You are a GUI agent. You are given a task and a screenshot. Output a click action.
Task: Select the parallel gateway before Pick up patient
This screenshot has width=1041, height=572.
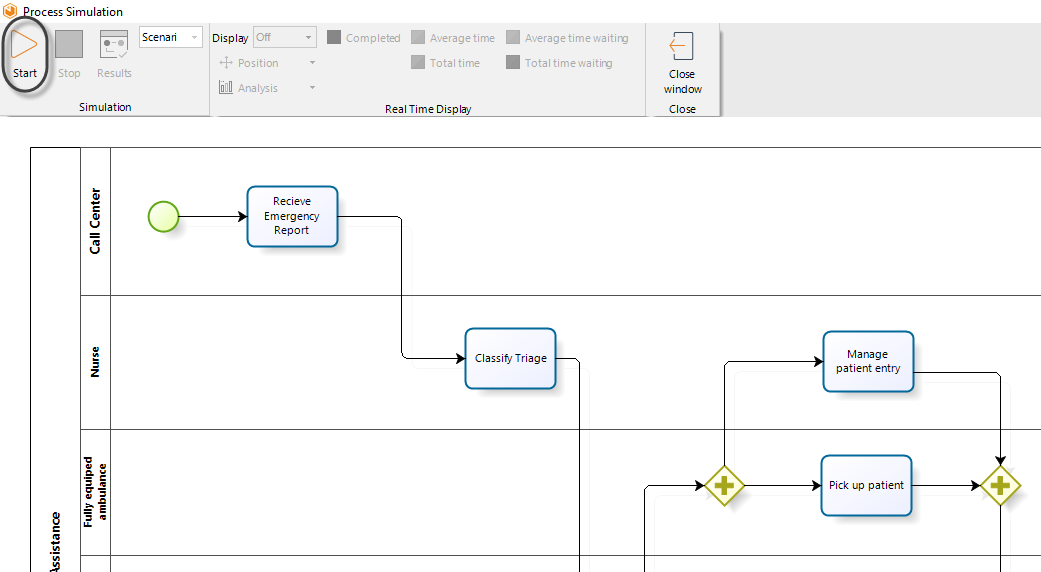click(724, 486)
